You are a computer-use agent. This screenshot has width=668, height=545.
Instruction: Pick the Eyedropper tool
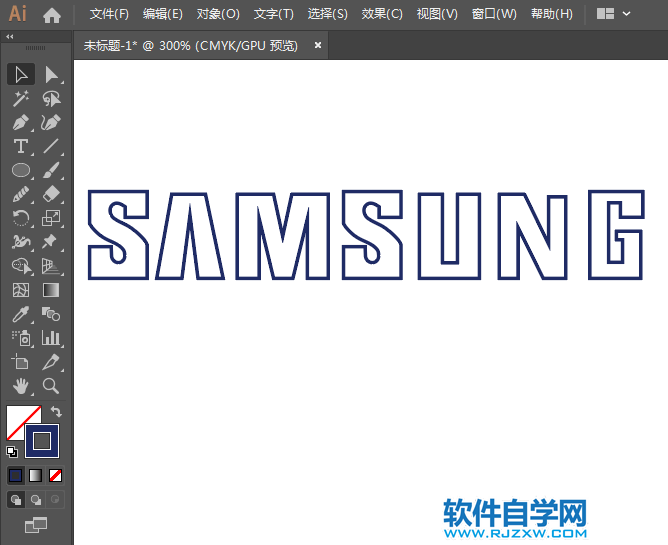[x=21, y=314]
